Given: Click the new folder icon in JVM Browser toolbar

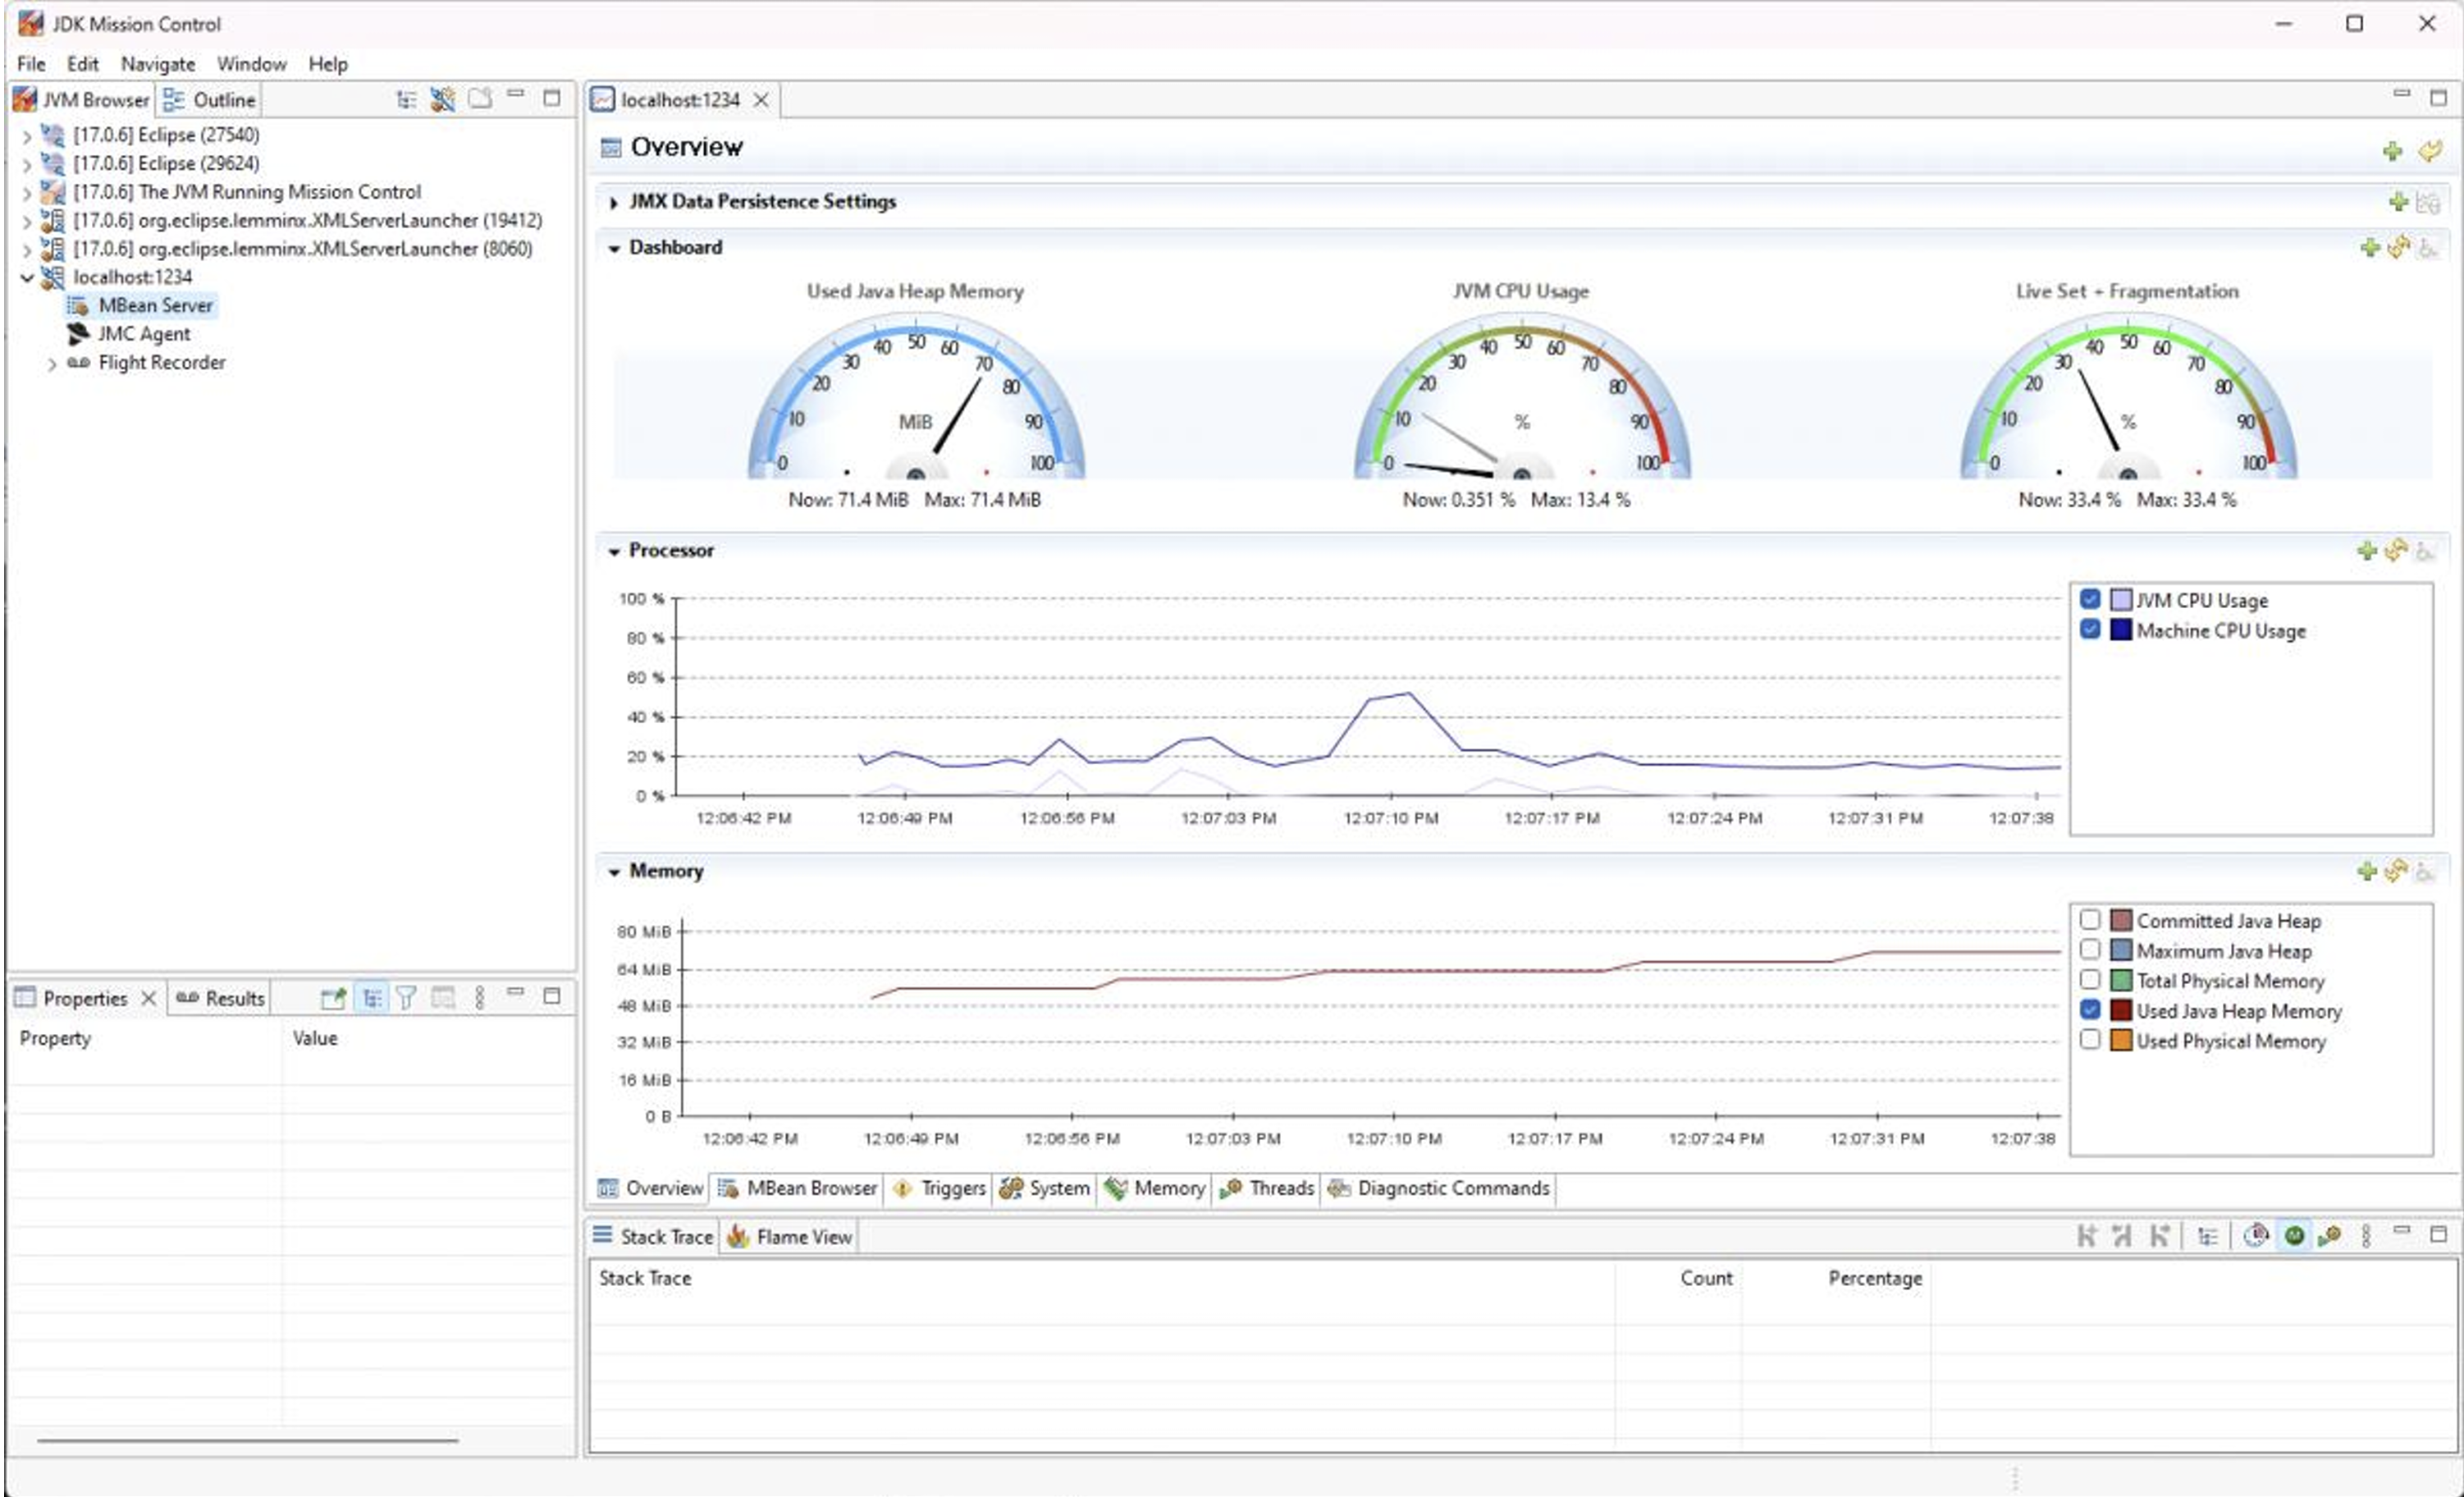Looking at the screenshot, I should [x=480, y=99].
